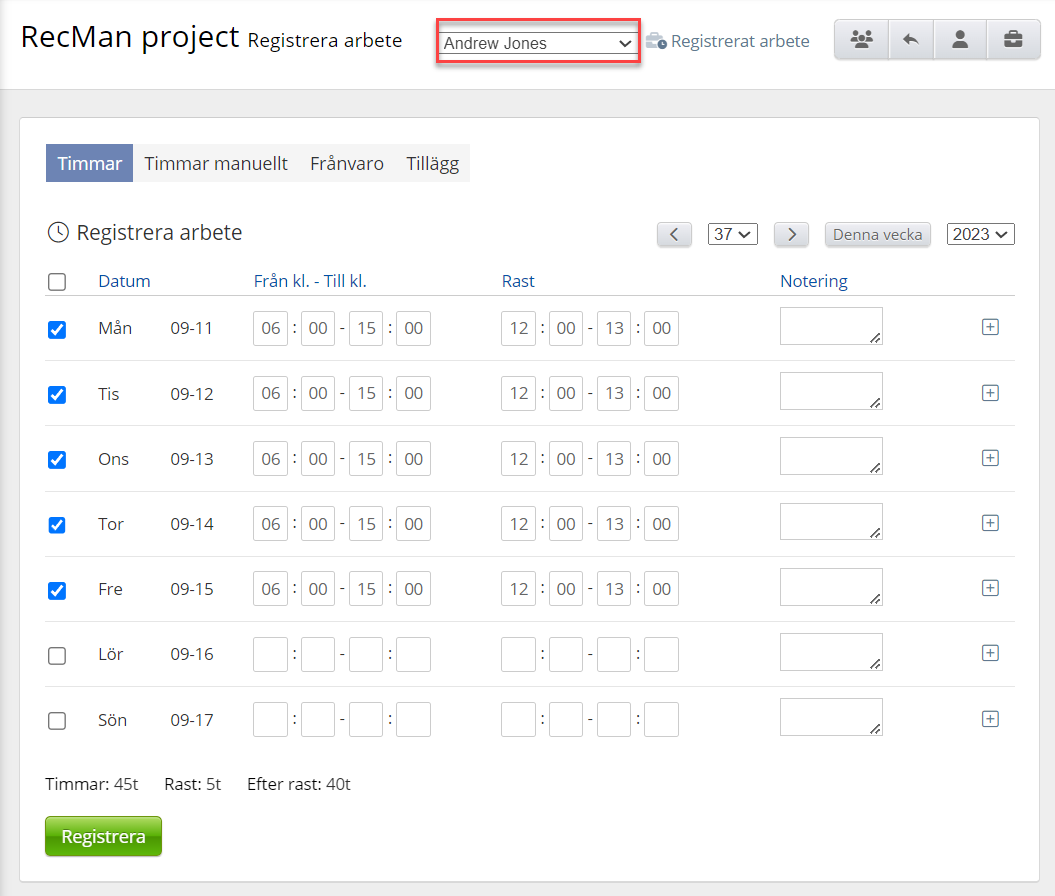Viewport: 1055px width, 896px height.
Task: Click the reply arrow icon button
Action: coord(910,40)
